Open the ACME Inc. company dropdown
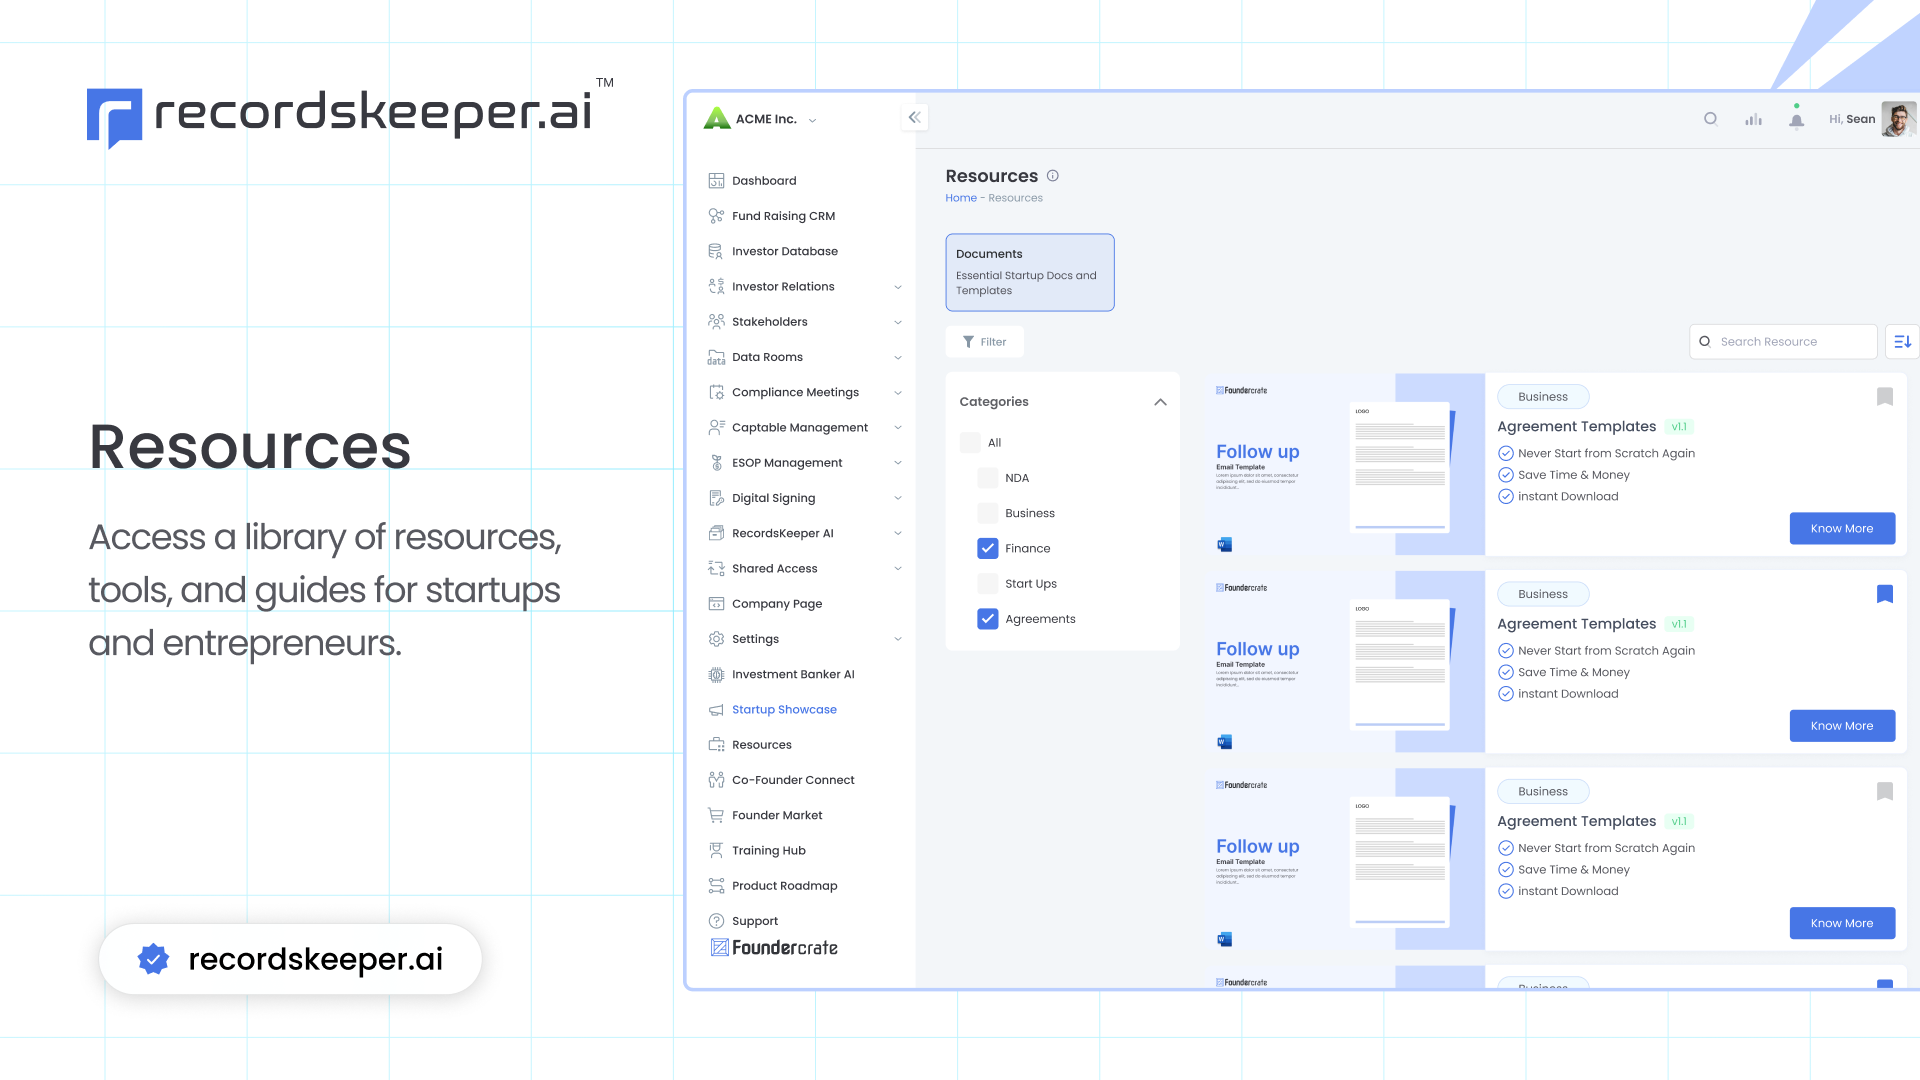Screen dimensions: 1920x1080 (x=812, y=120)
